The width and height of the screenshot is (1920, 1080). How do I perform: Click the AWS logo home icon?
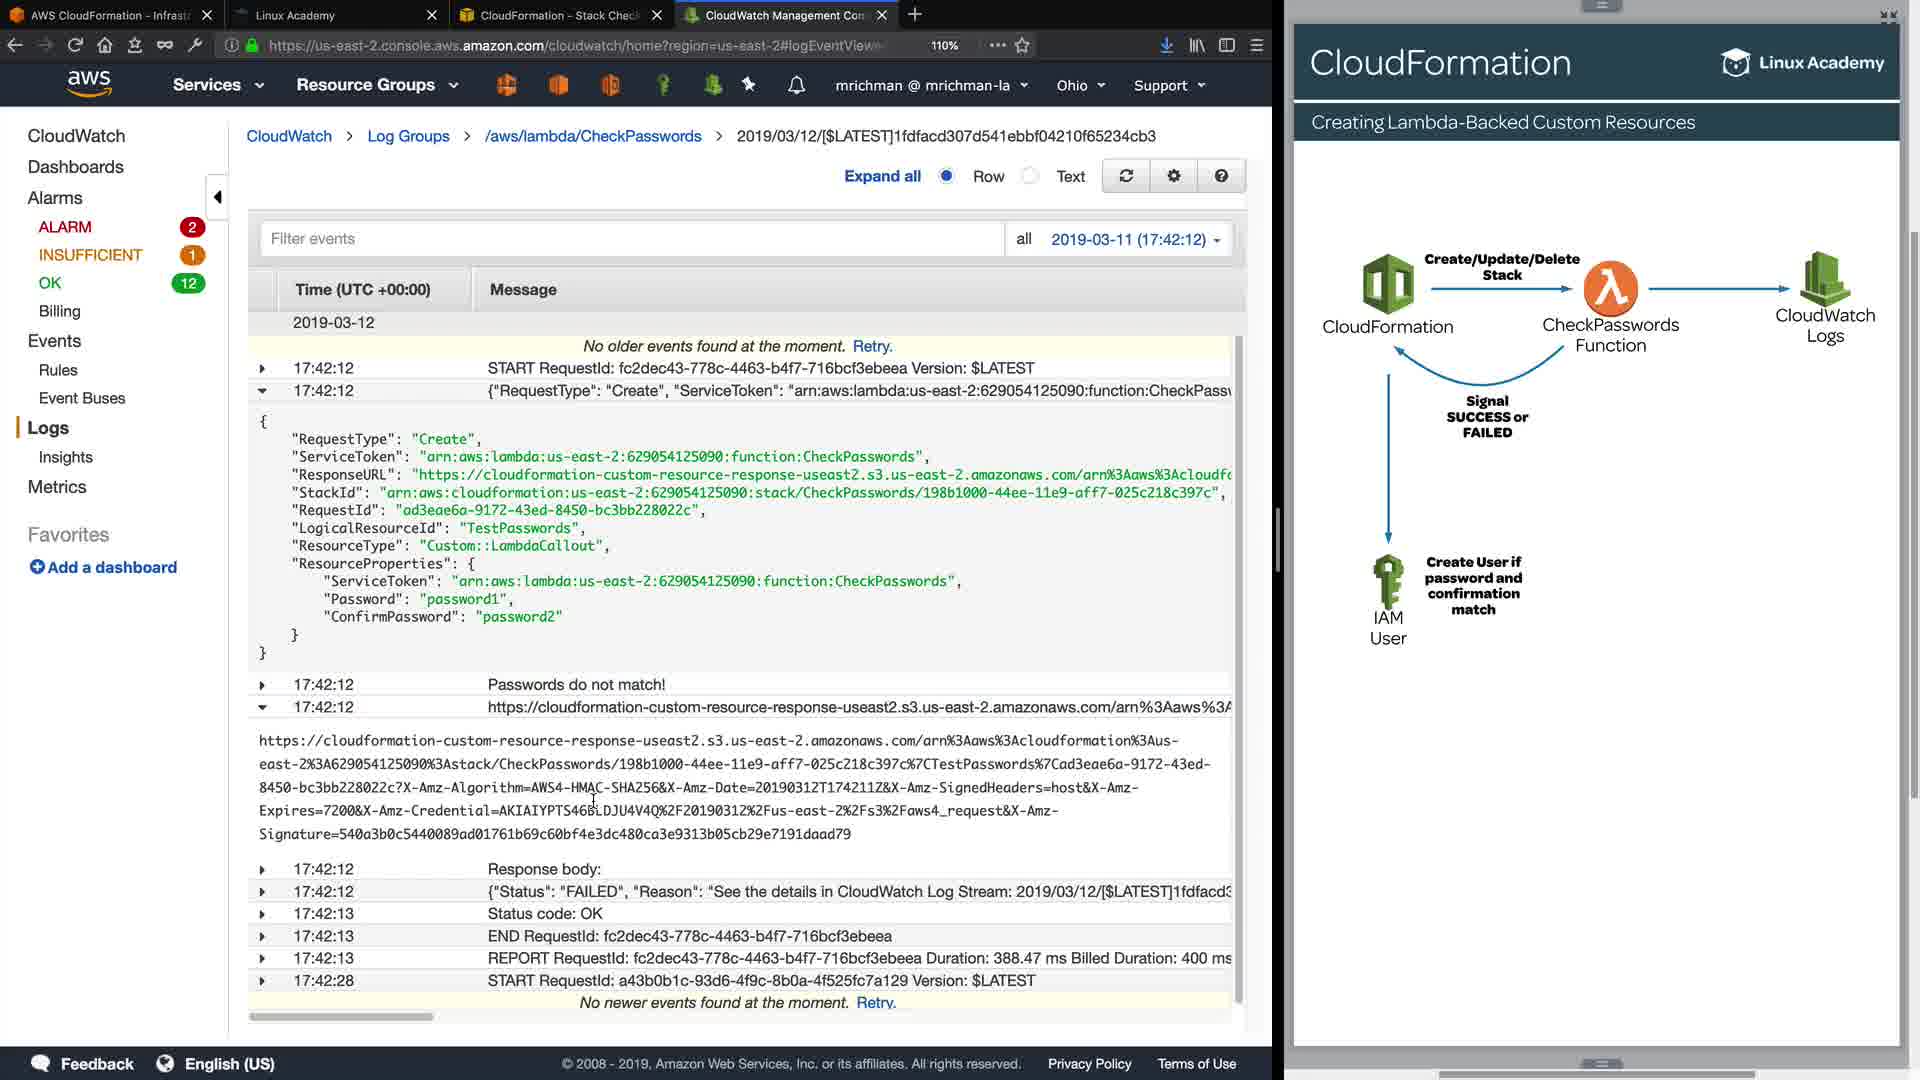[89, 84]
